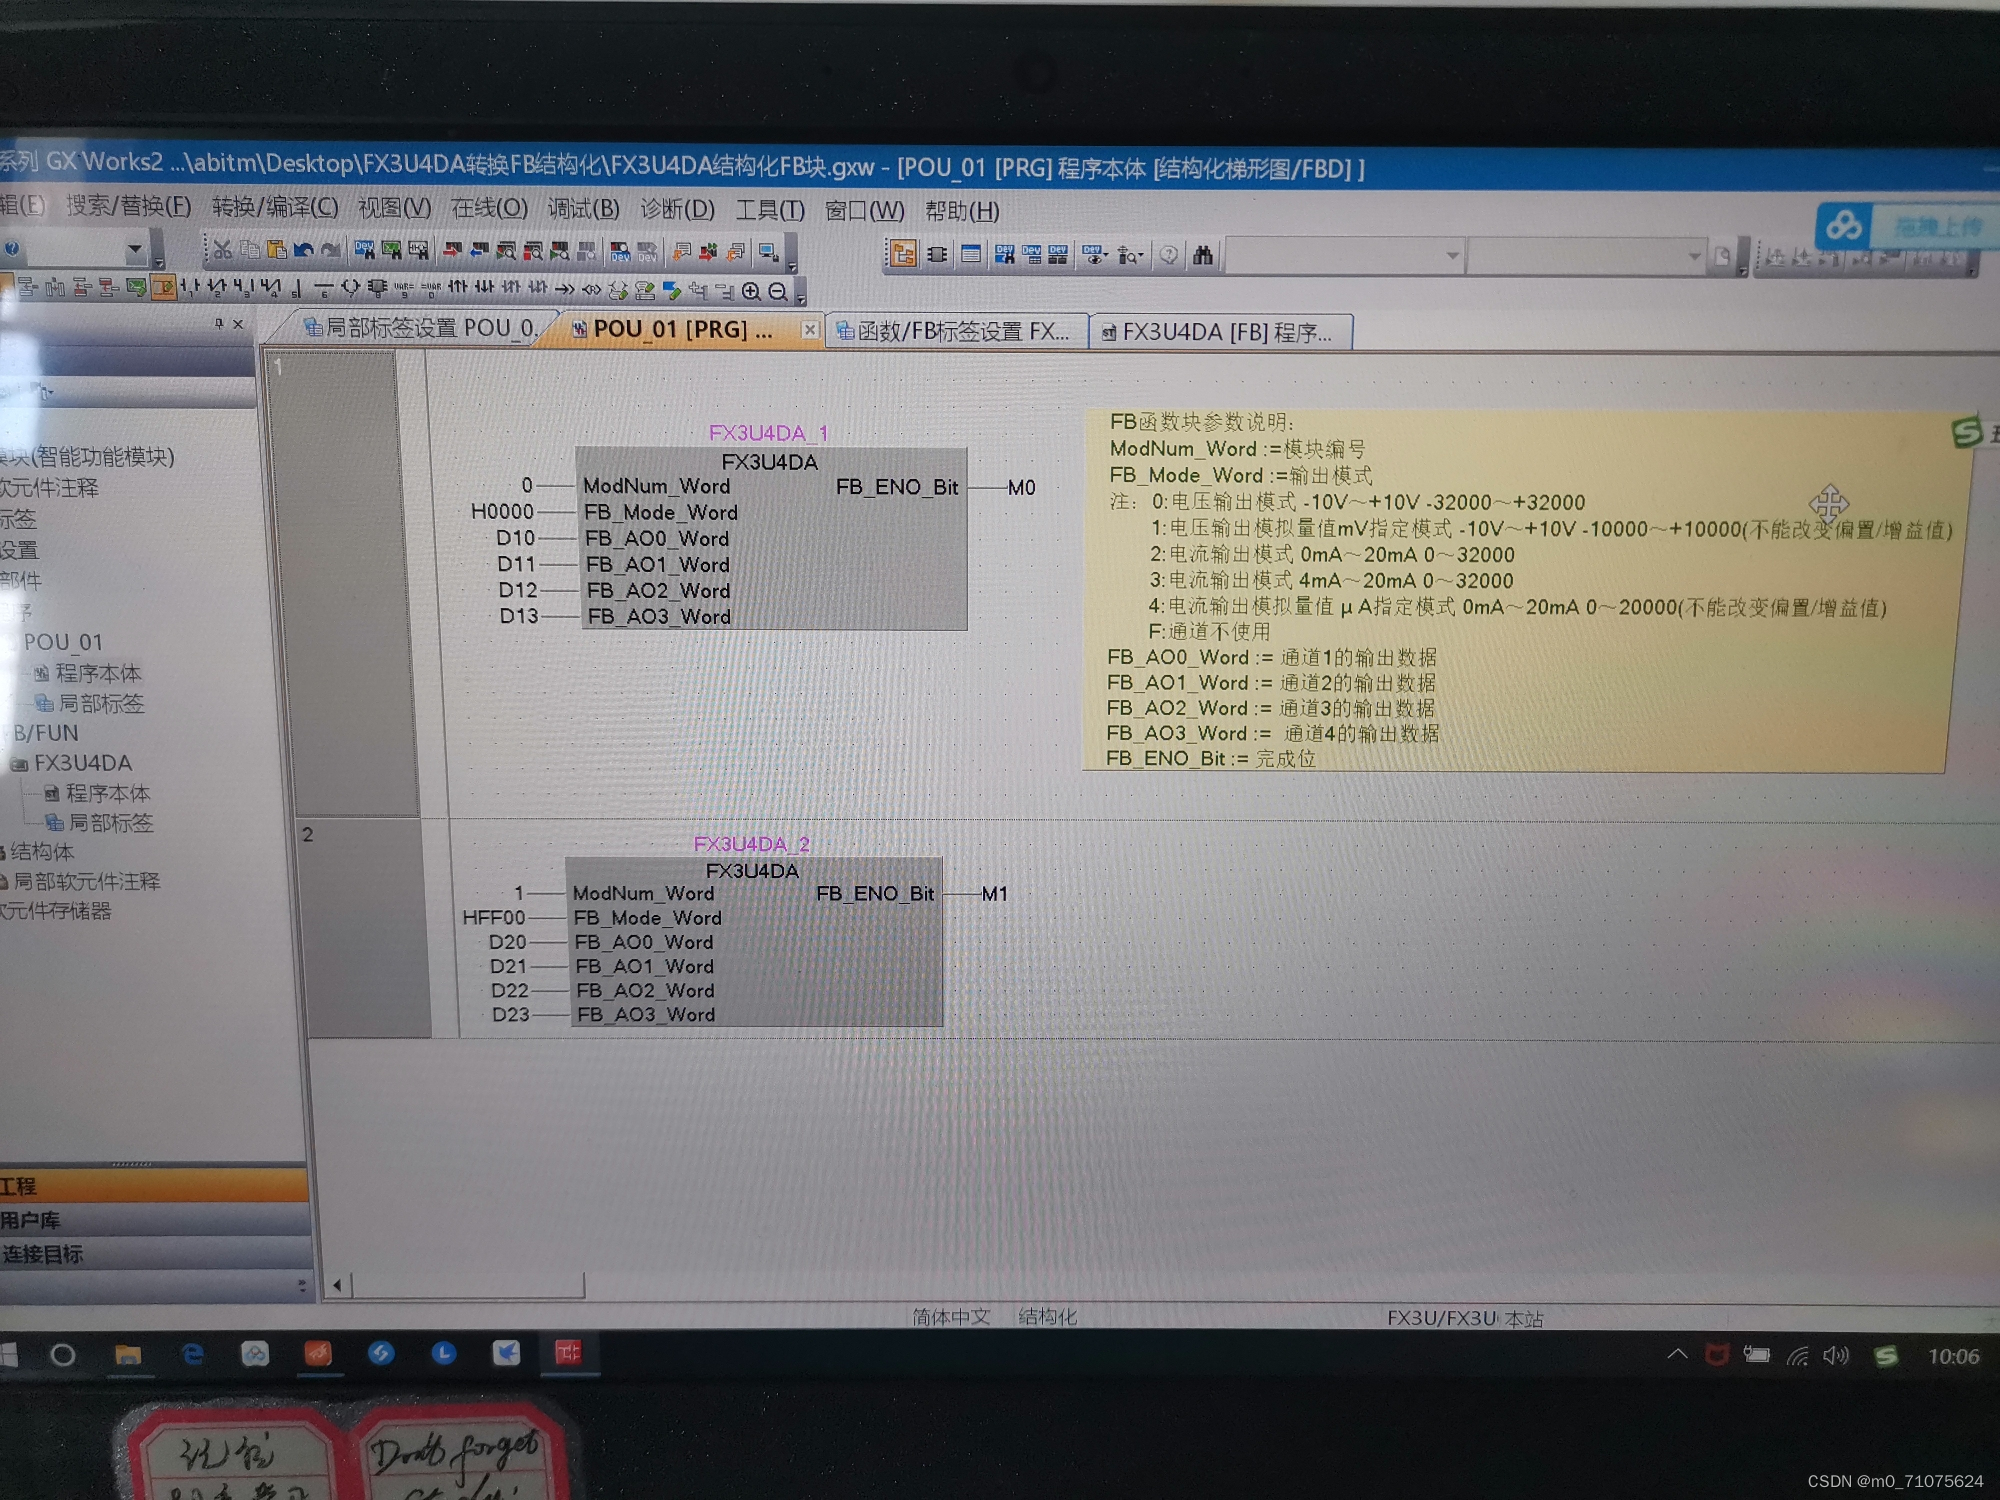This screenshot has height=1500, width=2000.
Task: Open the first empty search combo box
Action: pyautogui.click(x=1452, y=256)
